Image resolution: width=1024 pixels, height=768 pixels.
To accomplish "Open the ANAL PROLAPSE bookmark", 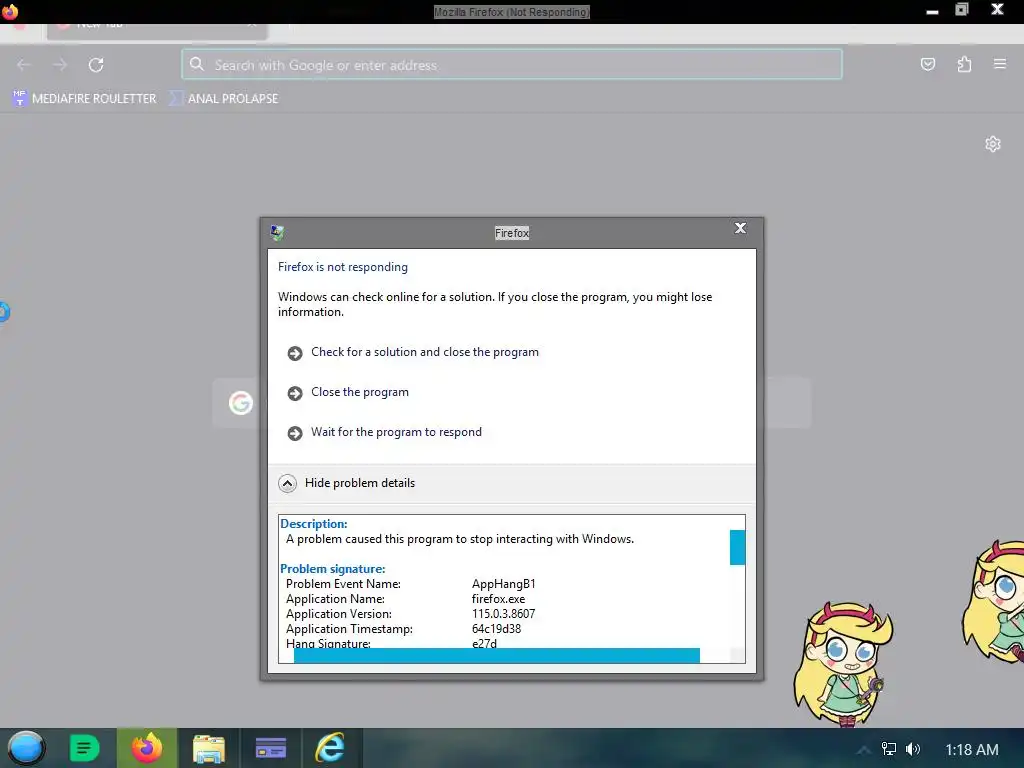I will click(x=223, y=99).
